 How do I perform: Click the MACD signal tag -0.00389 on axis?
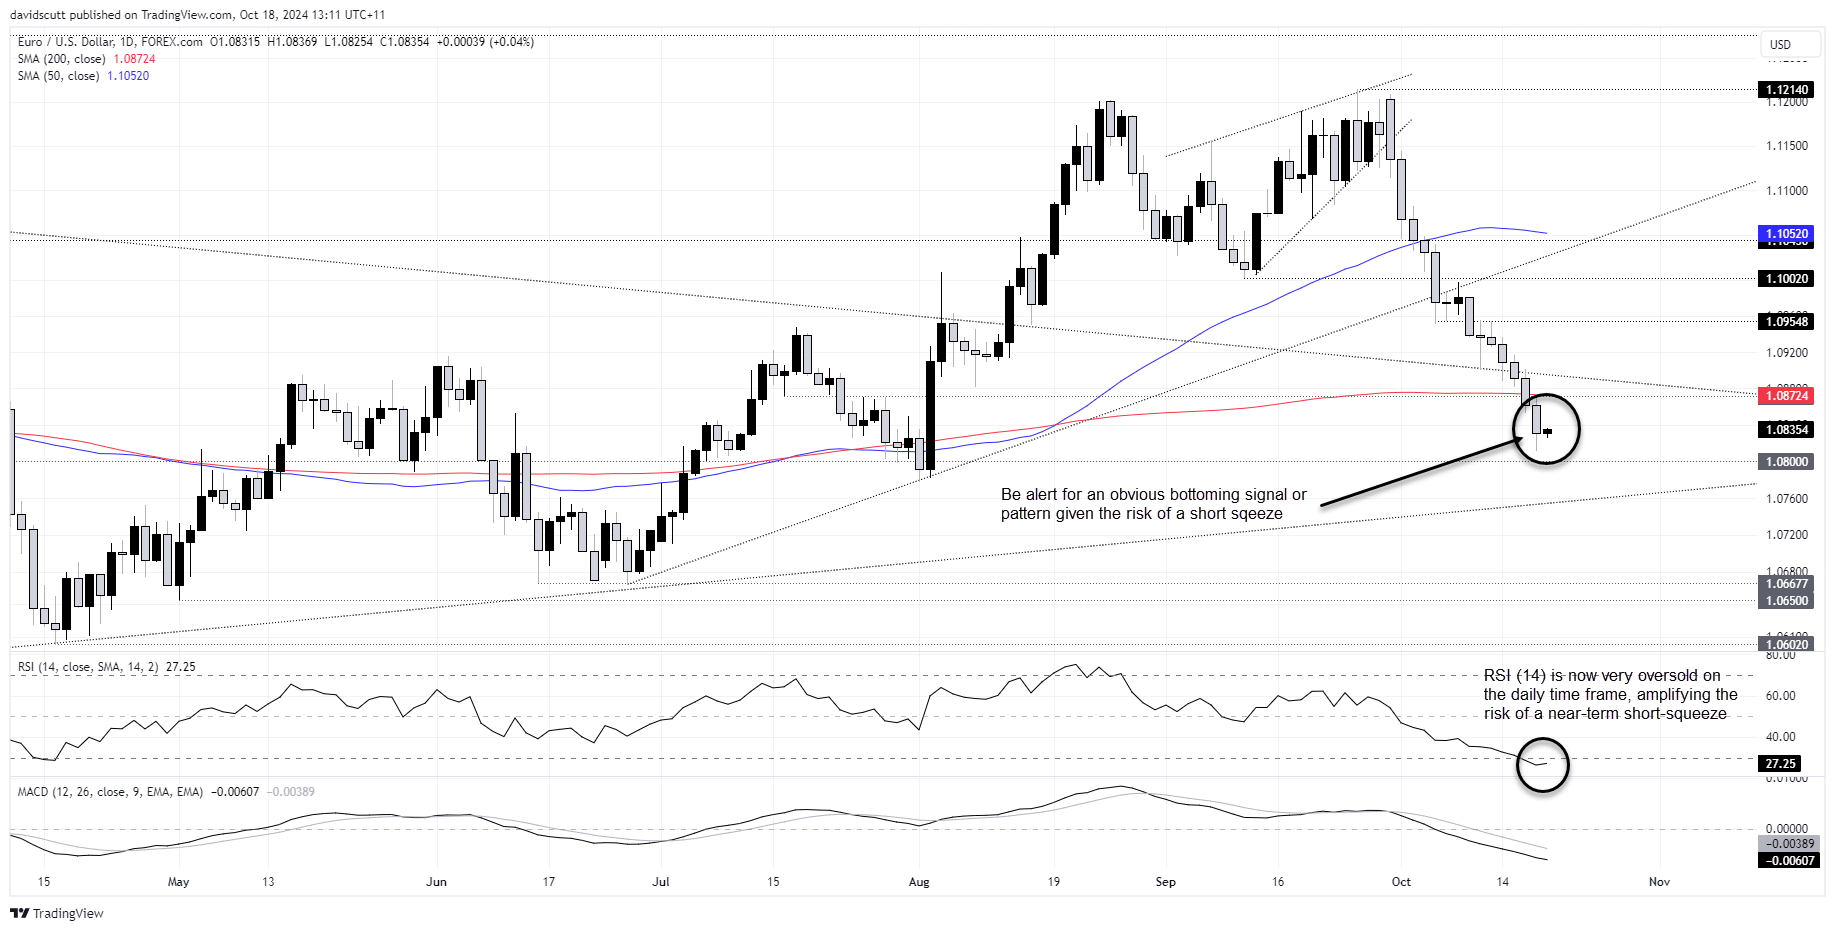click(x=1789, y=844)
